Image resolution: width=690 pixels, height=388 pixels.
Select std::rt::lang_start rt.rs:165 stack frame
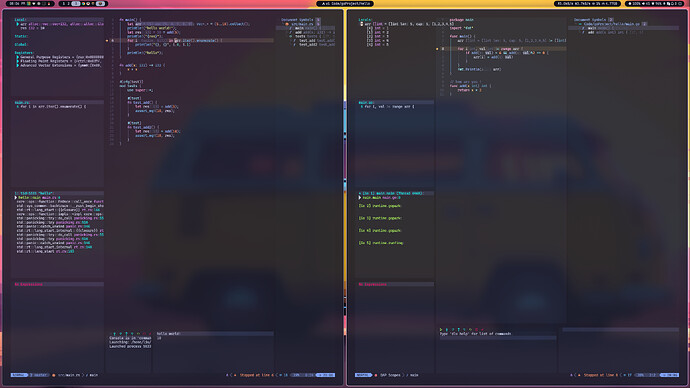45,251
